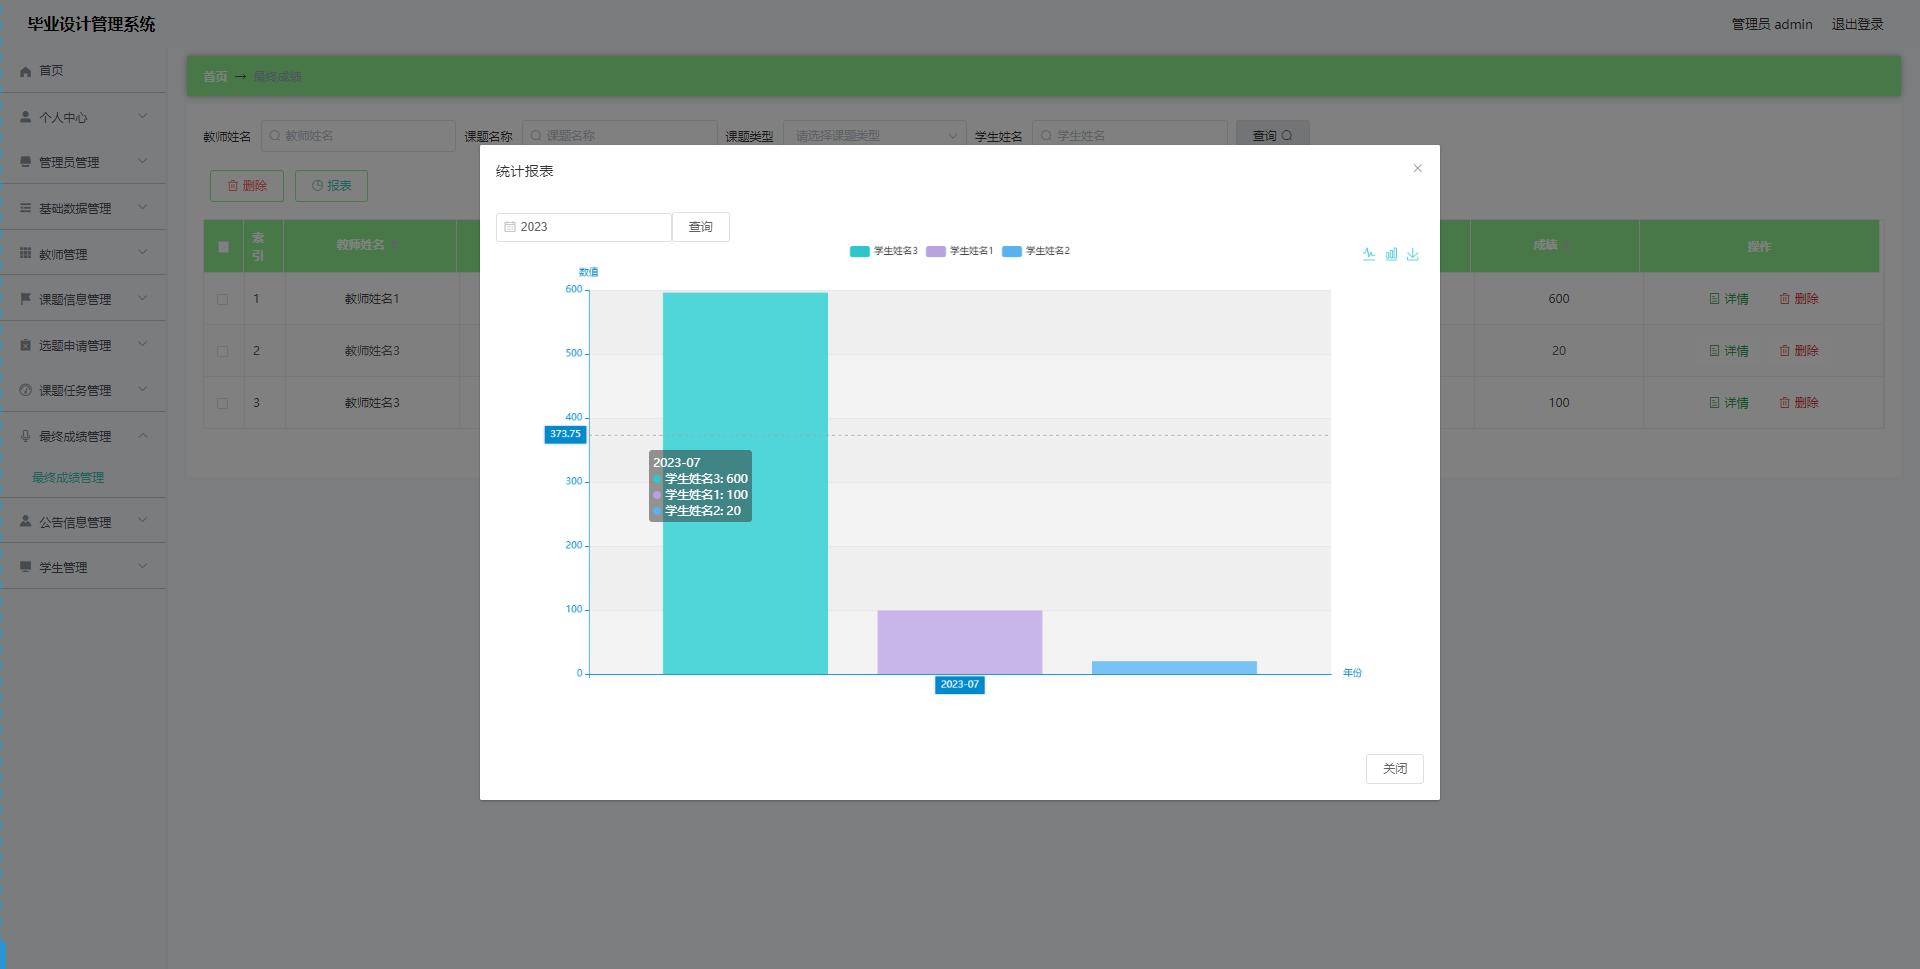Screen dimensions: 1920x969
Task: Collapse 最终成绩管理 menu chevron
Action: pos(142,435)
